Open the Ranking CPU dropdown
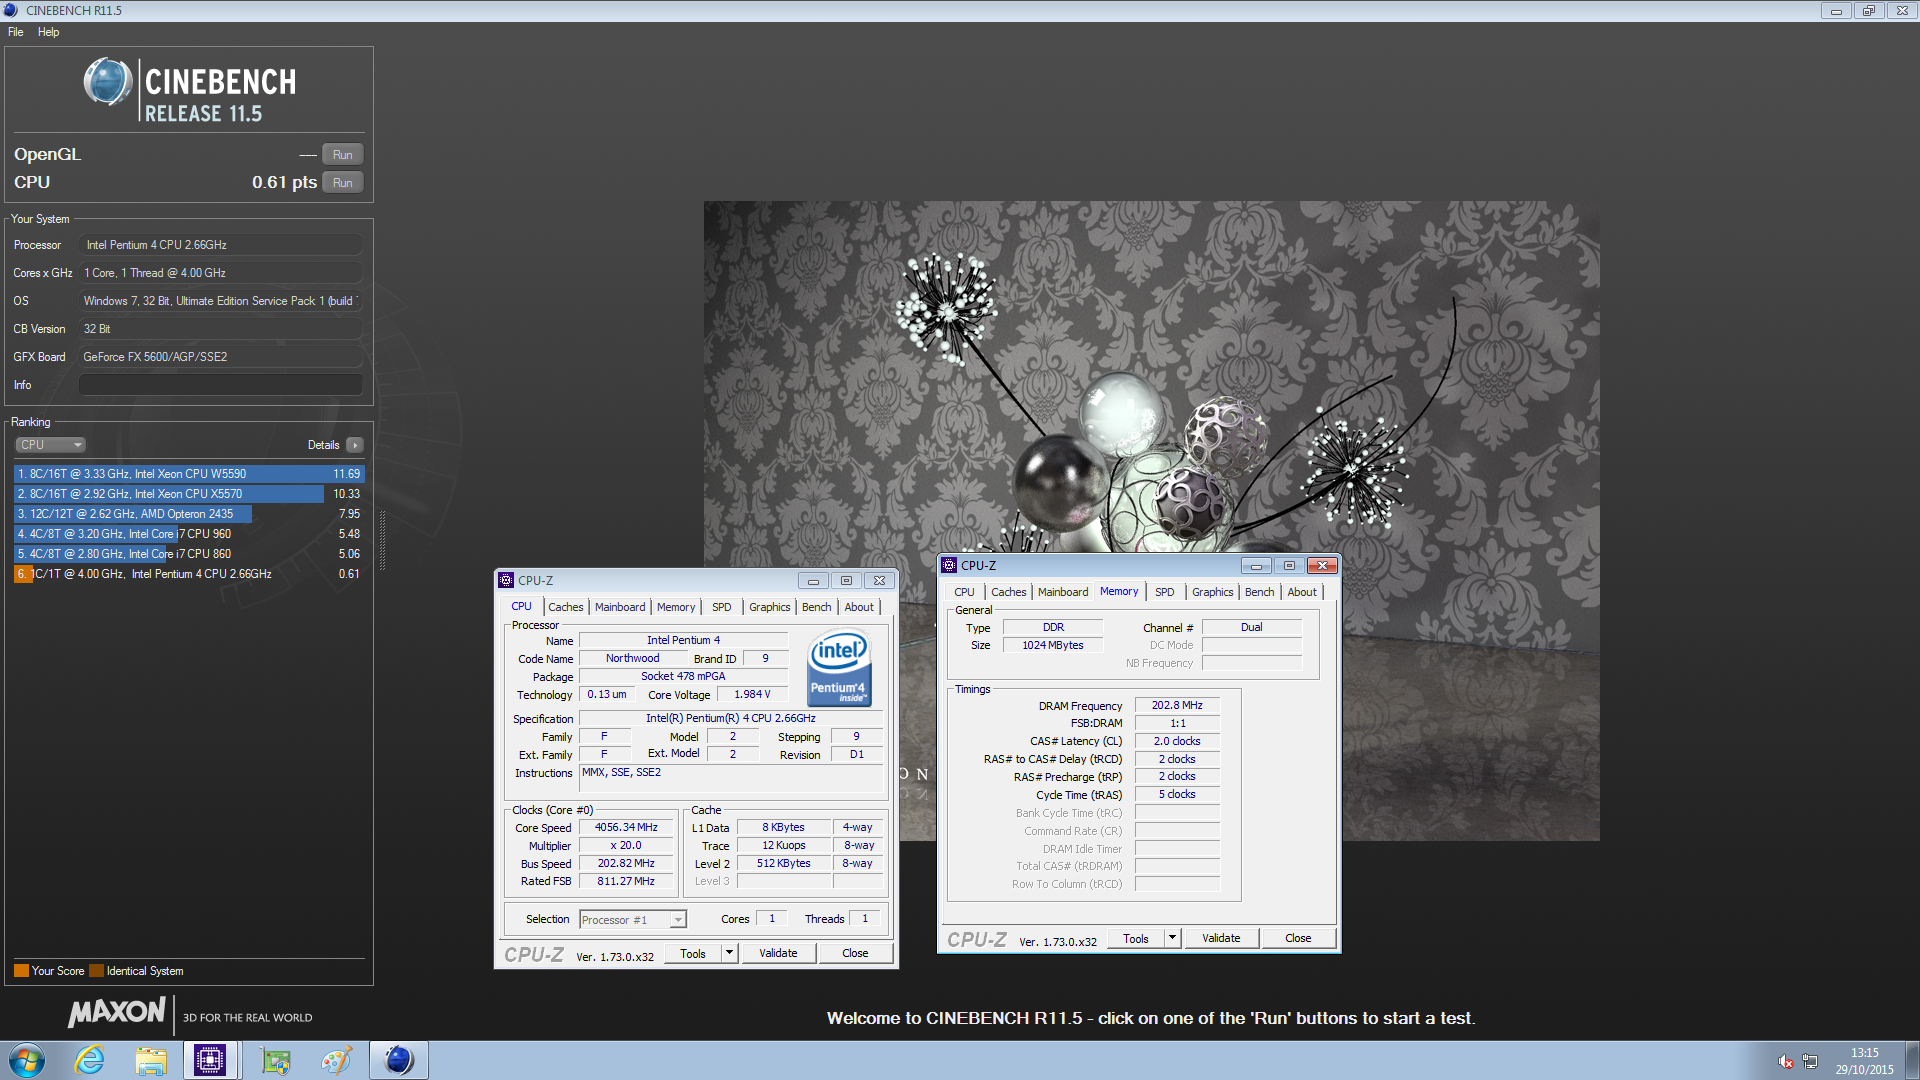The image size is (1920, 1080). (50, 445)
